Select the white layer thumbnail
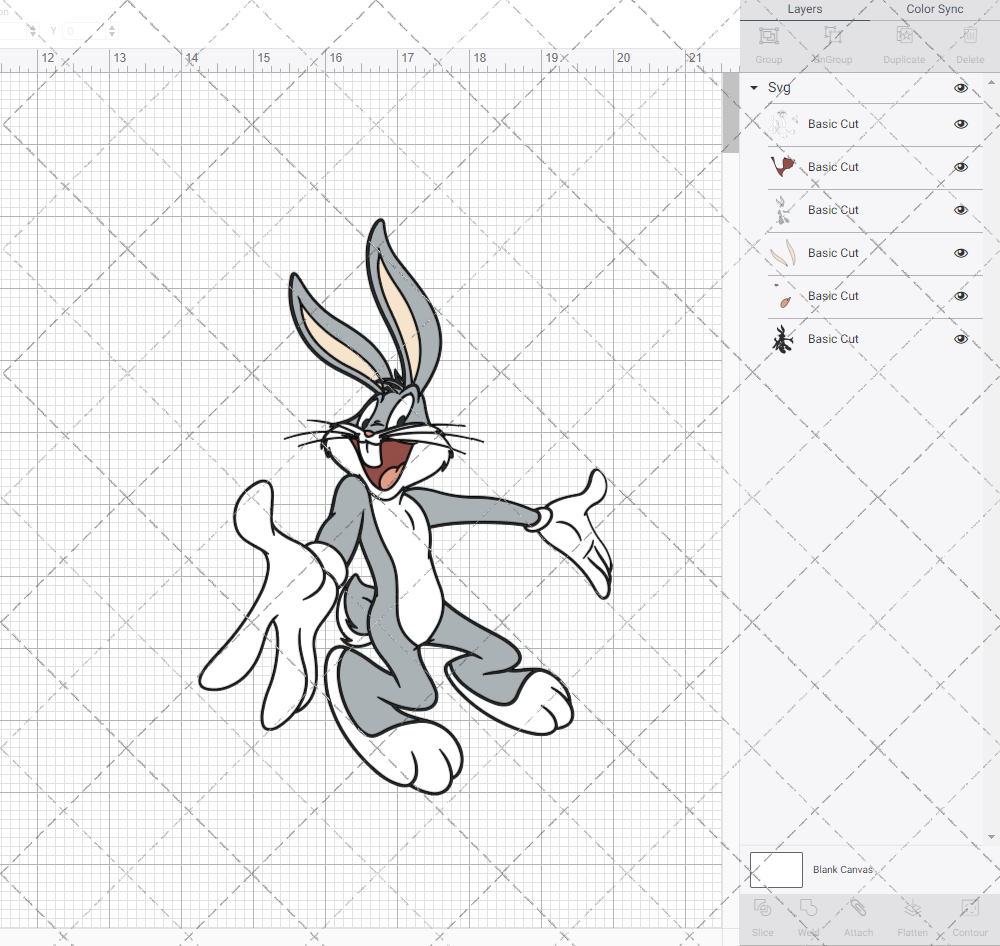 click(783, 124)
